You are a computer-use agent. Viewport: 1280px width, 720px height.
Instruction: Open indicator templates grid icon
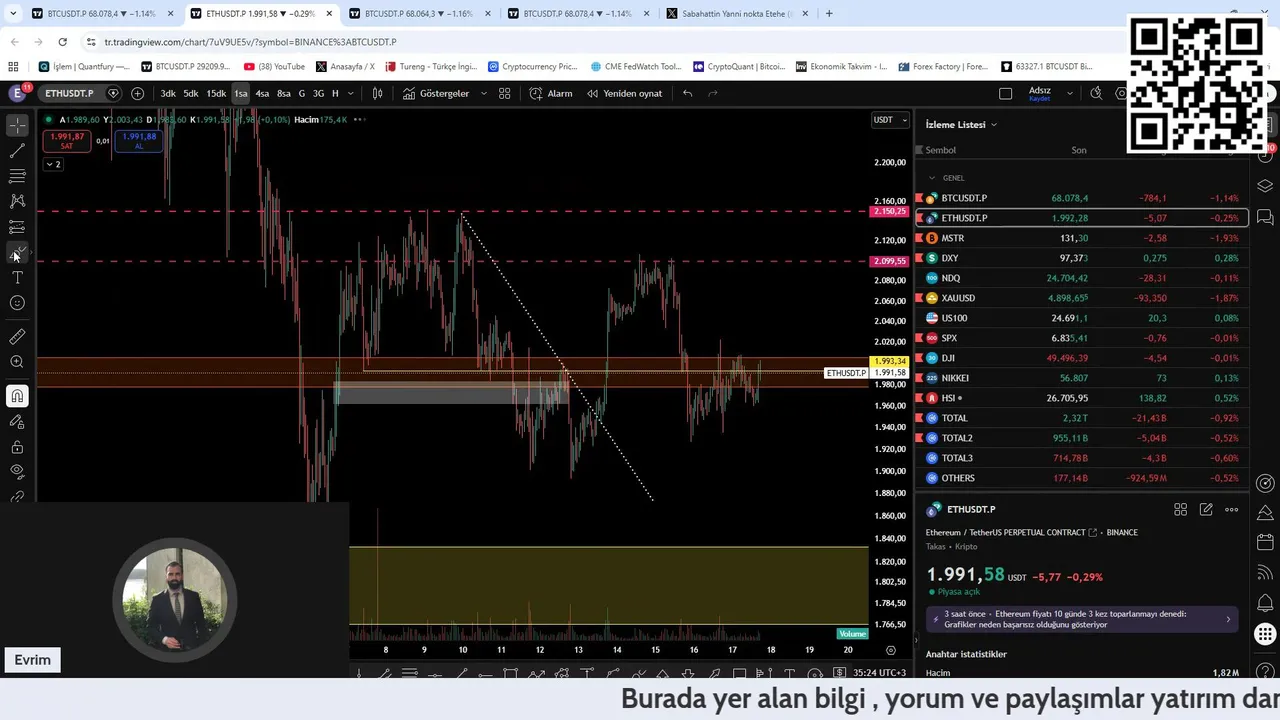505,93
